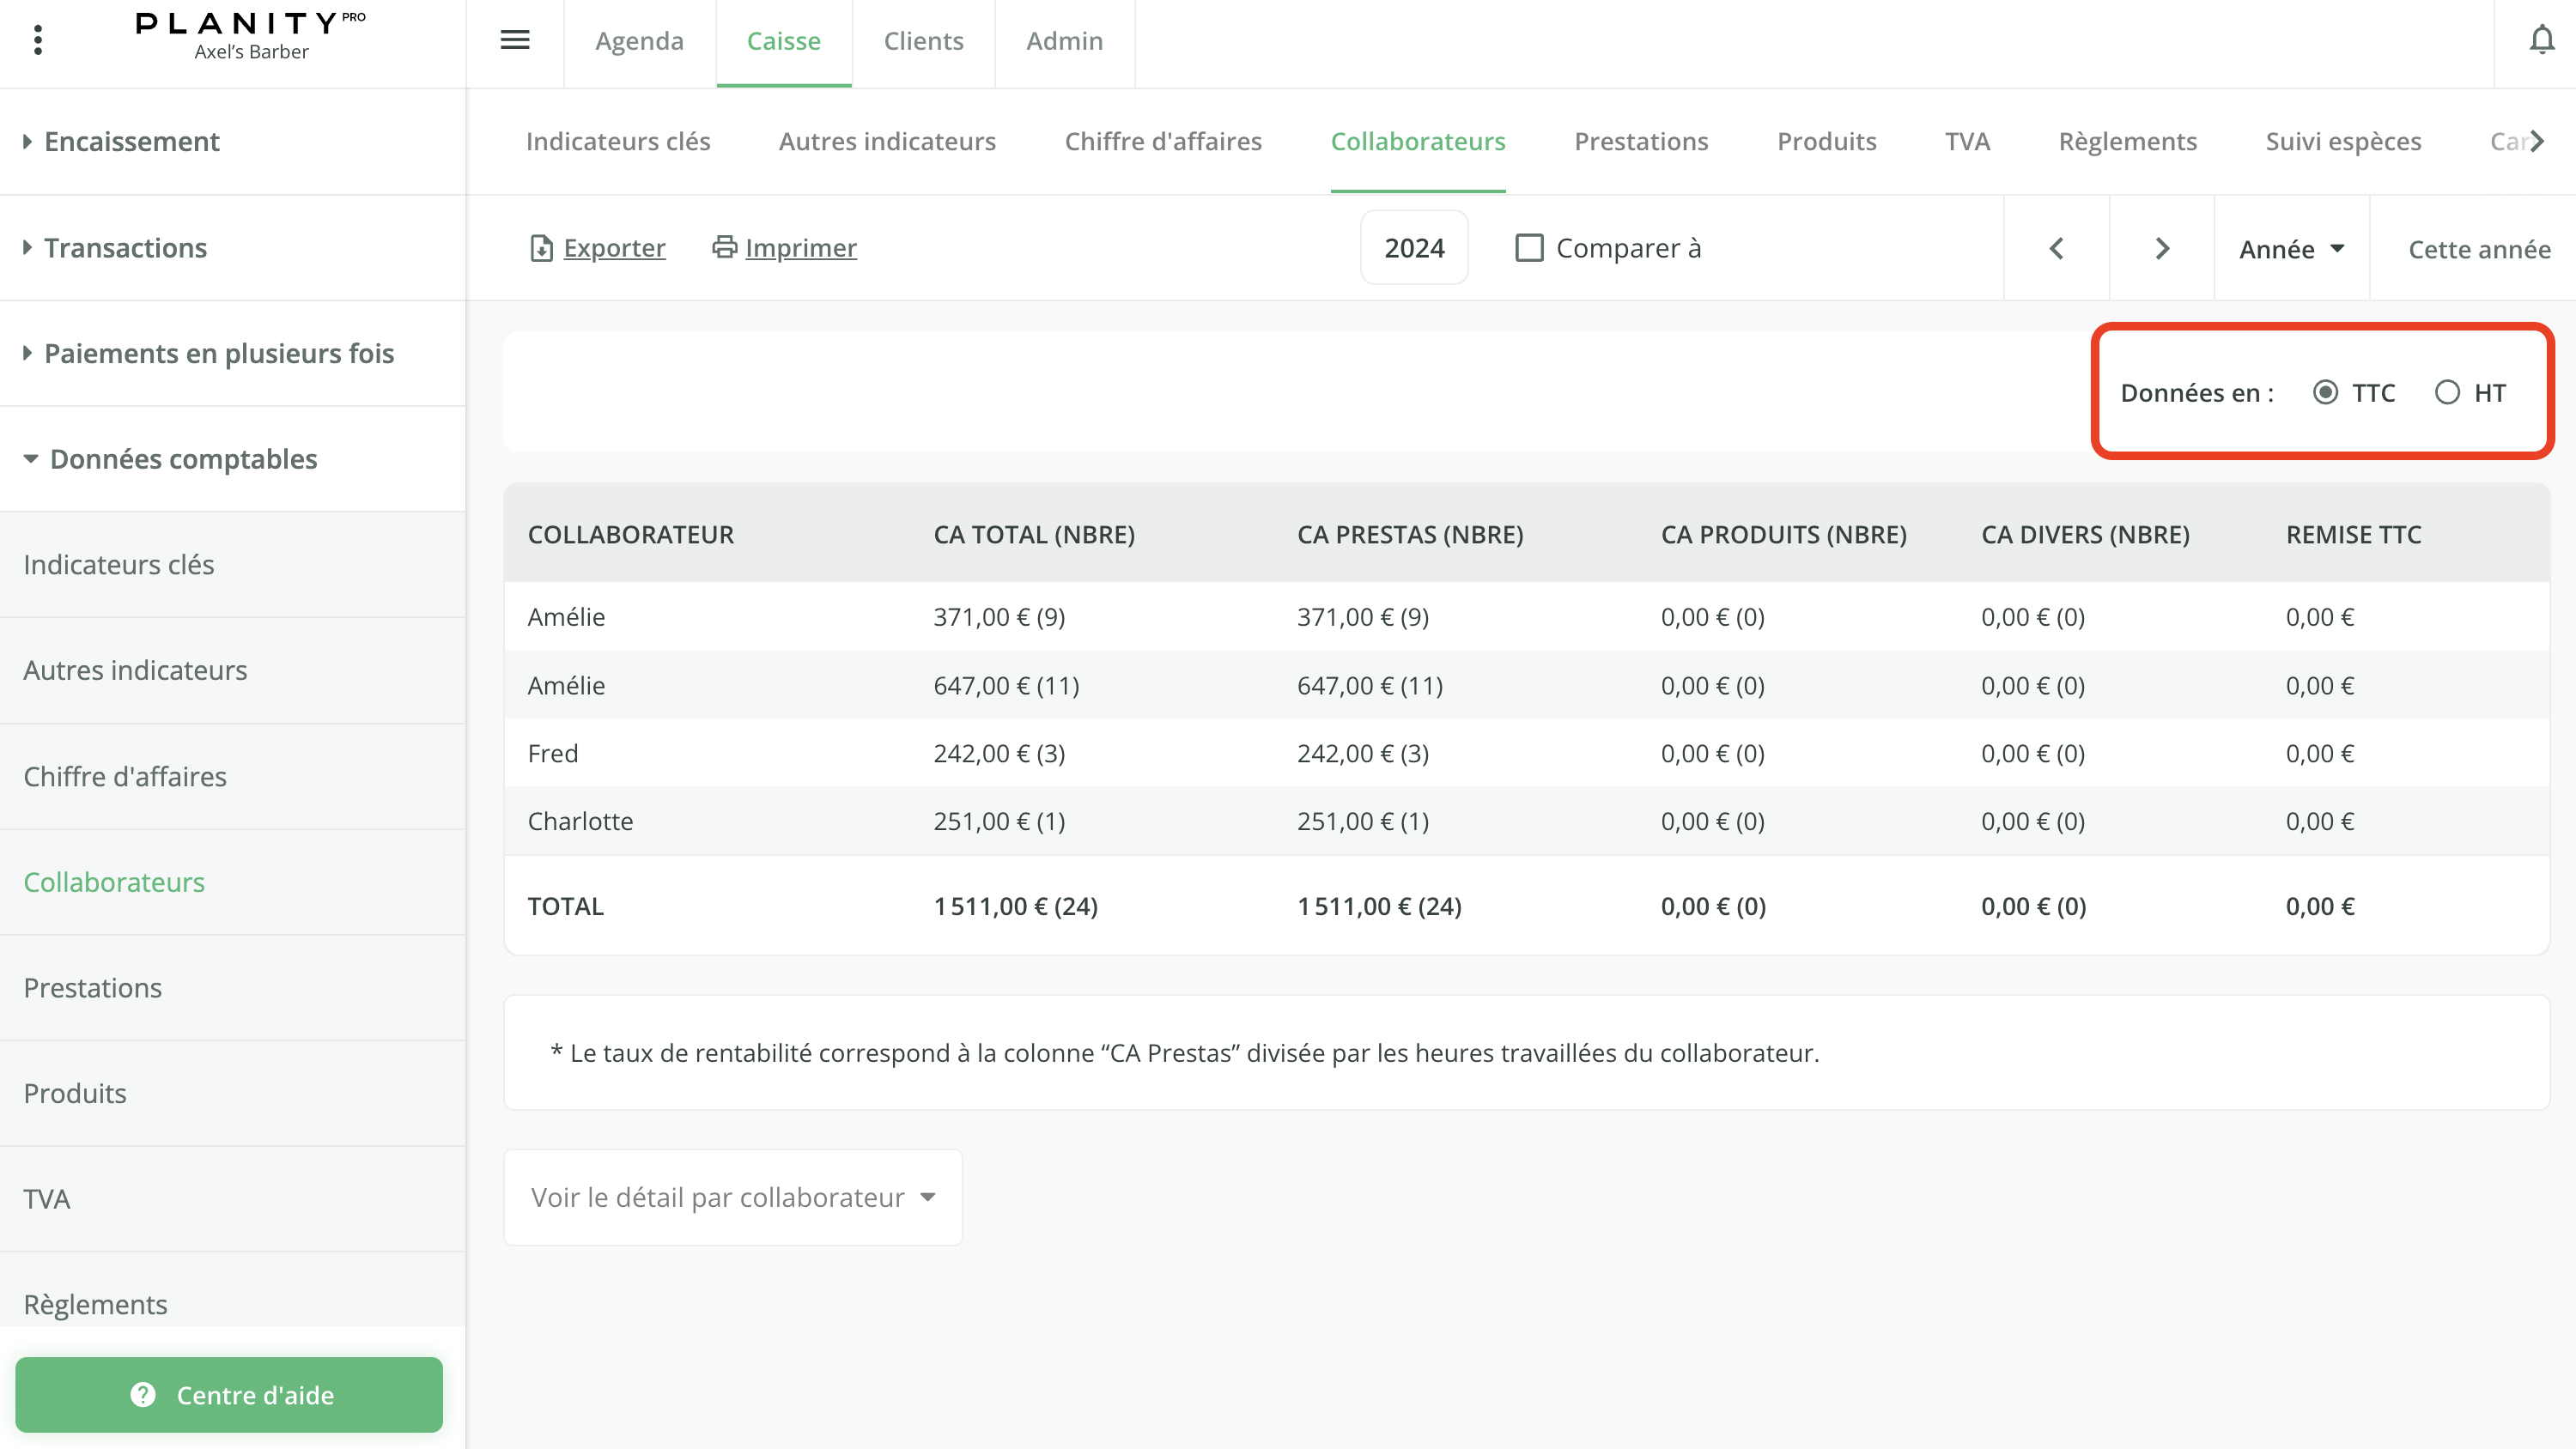Open the Année period dropdown
Screen dimensions: 2576x1449
click(2291, 249)
